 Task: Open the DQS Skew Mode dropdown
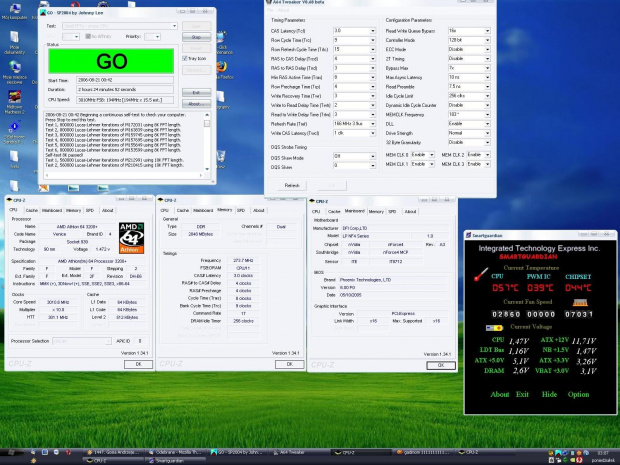coord(354,156)
